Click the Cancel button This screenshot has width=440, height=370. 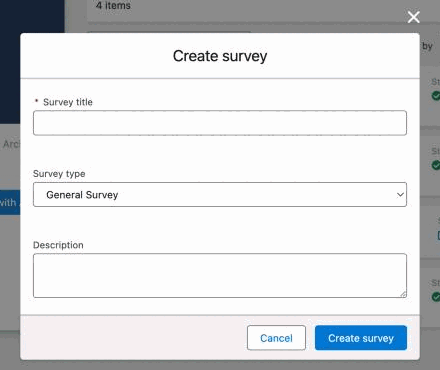coord(276,338)
